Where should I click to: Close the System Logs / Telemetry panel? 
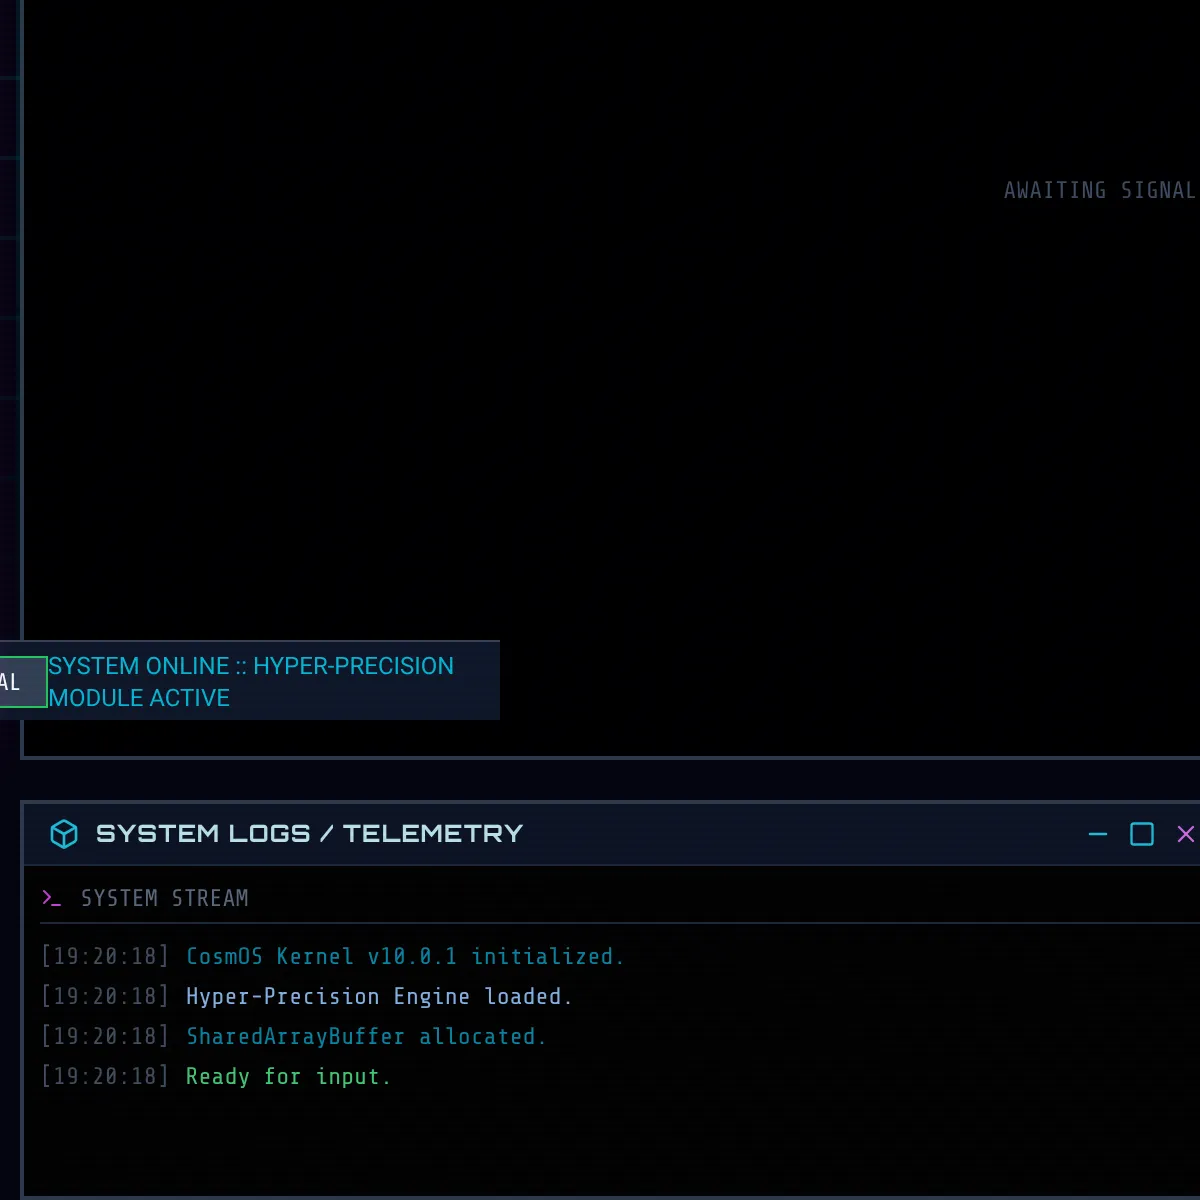coord(1185,834)
